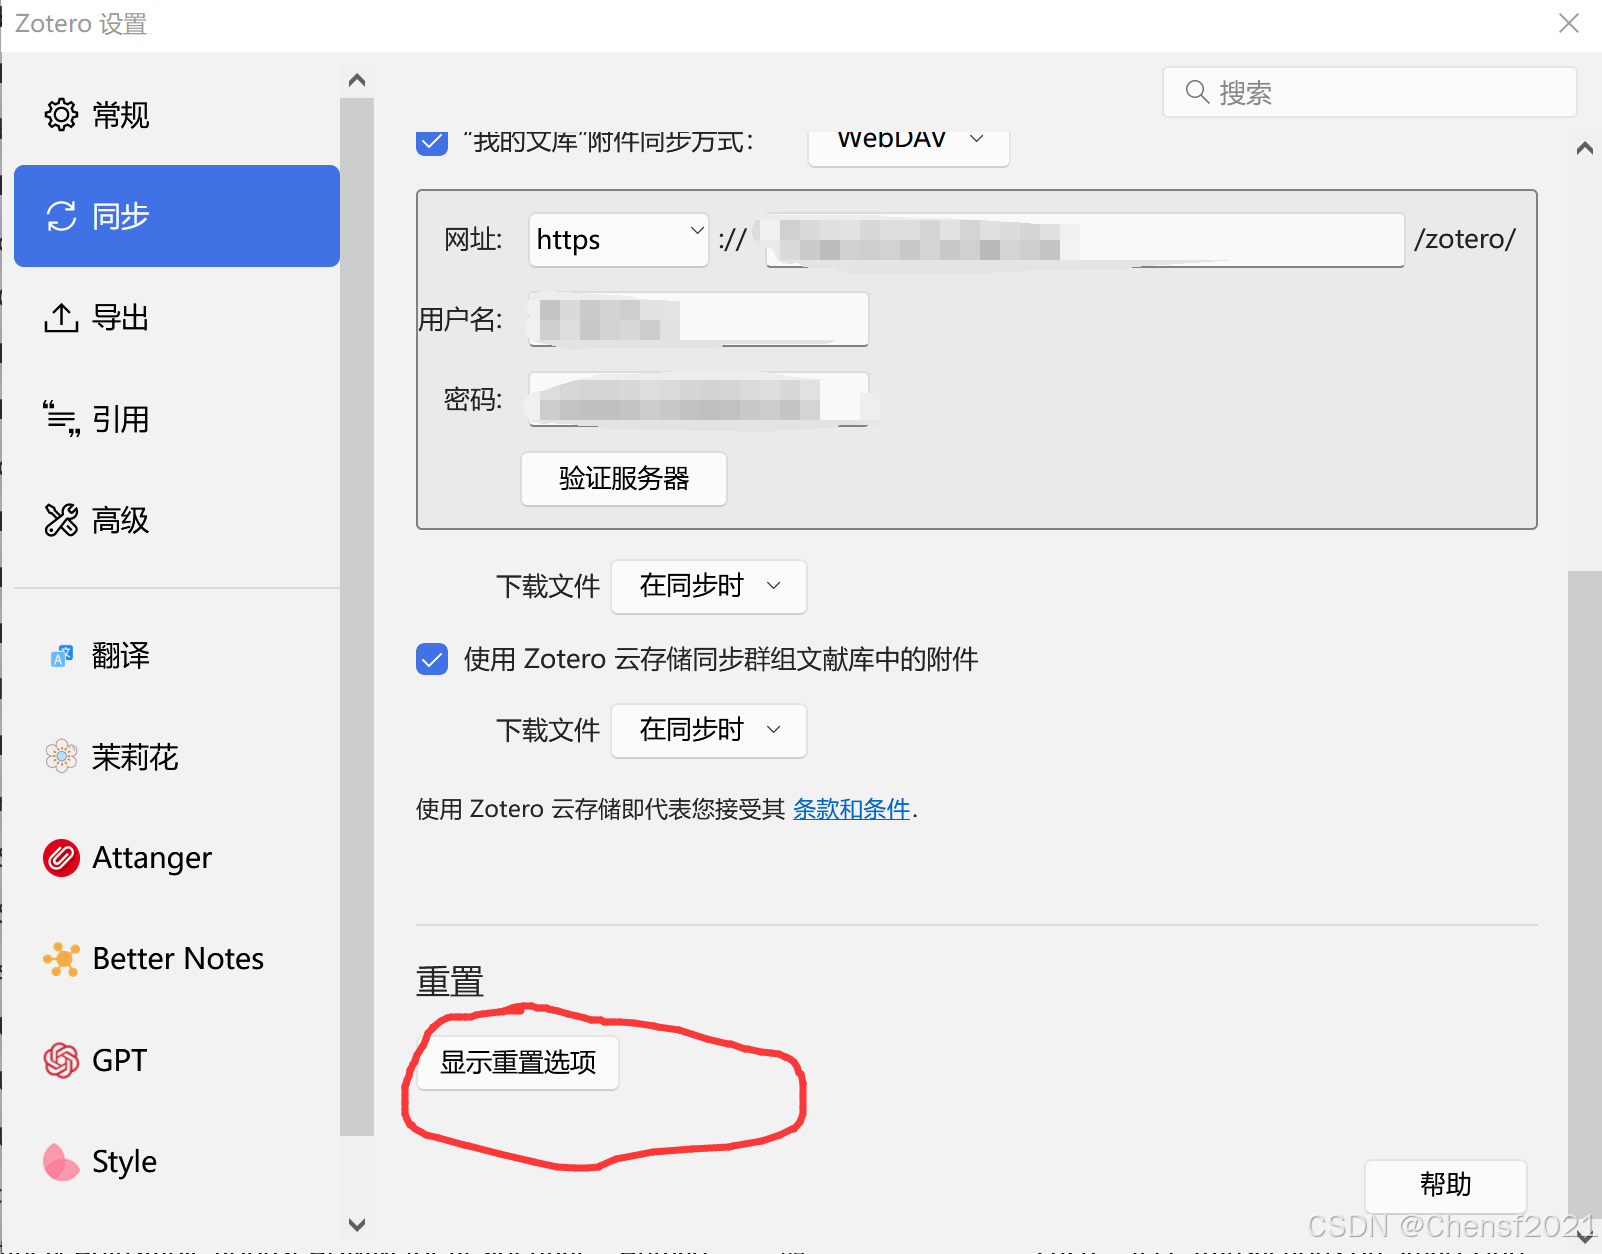
Task: Open the Better Notes preferences pane
Action: (177, 959)
